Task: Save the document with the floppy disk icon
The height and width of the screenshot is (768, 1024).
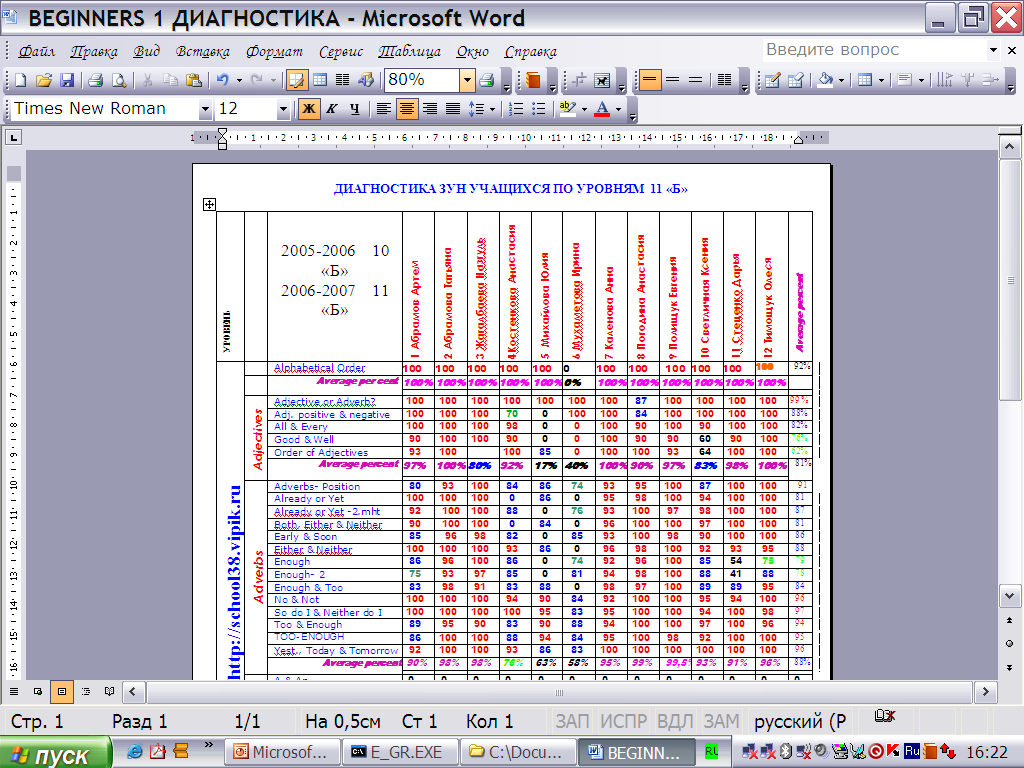Action: (67, 80)
